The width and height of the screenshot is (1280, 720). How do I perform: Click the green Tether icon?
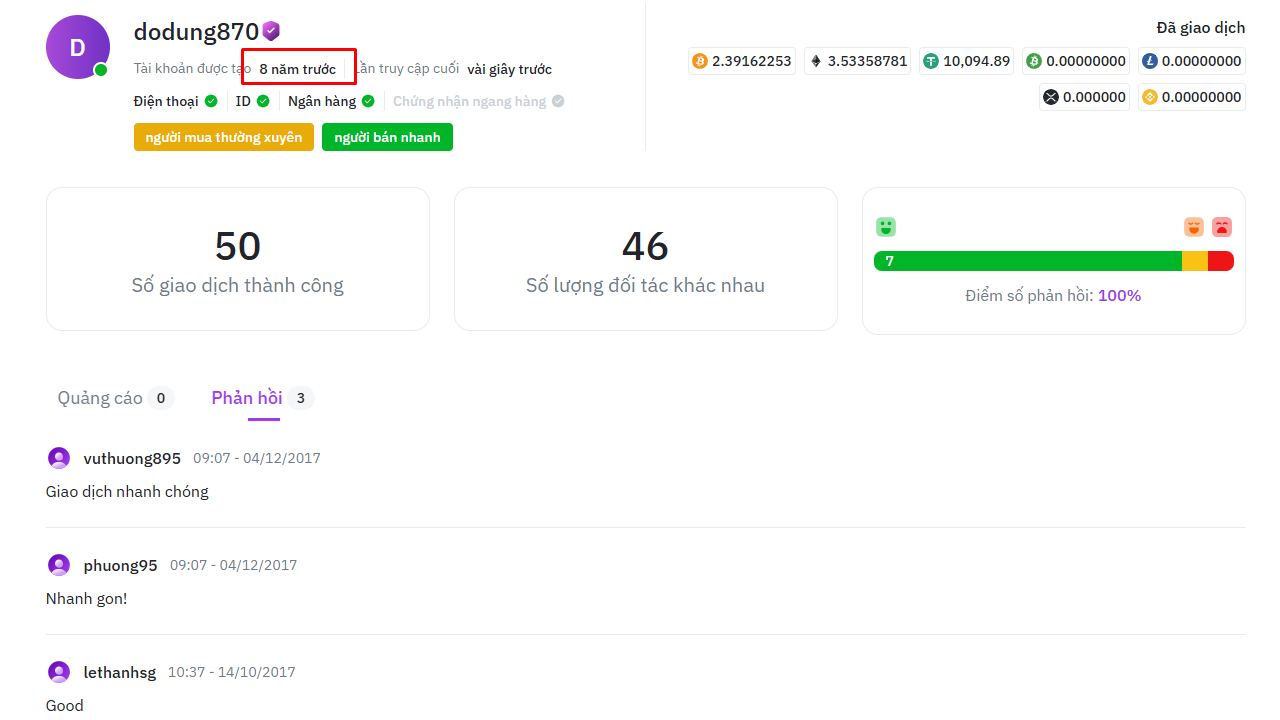click(x=931, y=61)
